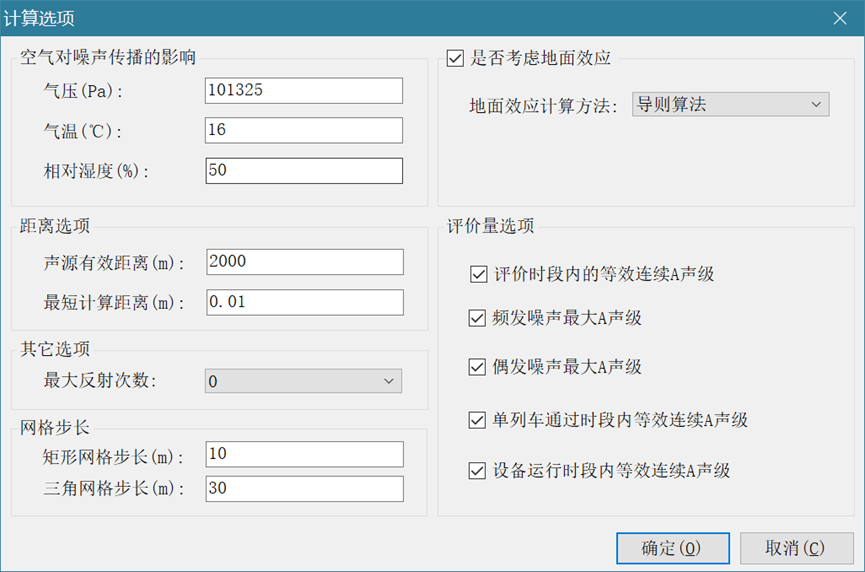Image resolution: width=865 pixels, height=572 pixels.
Task: Expand 最大反射次数 dropdown list
Action: tap(302, 381)
